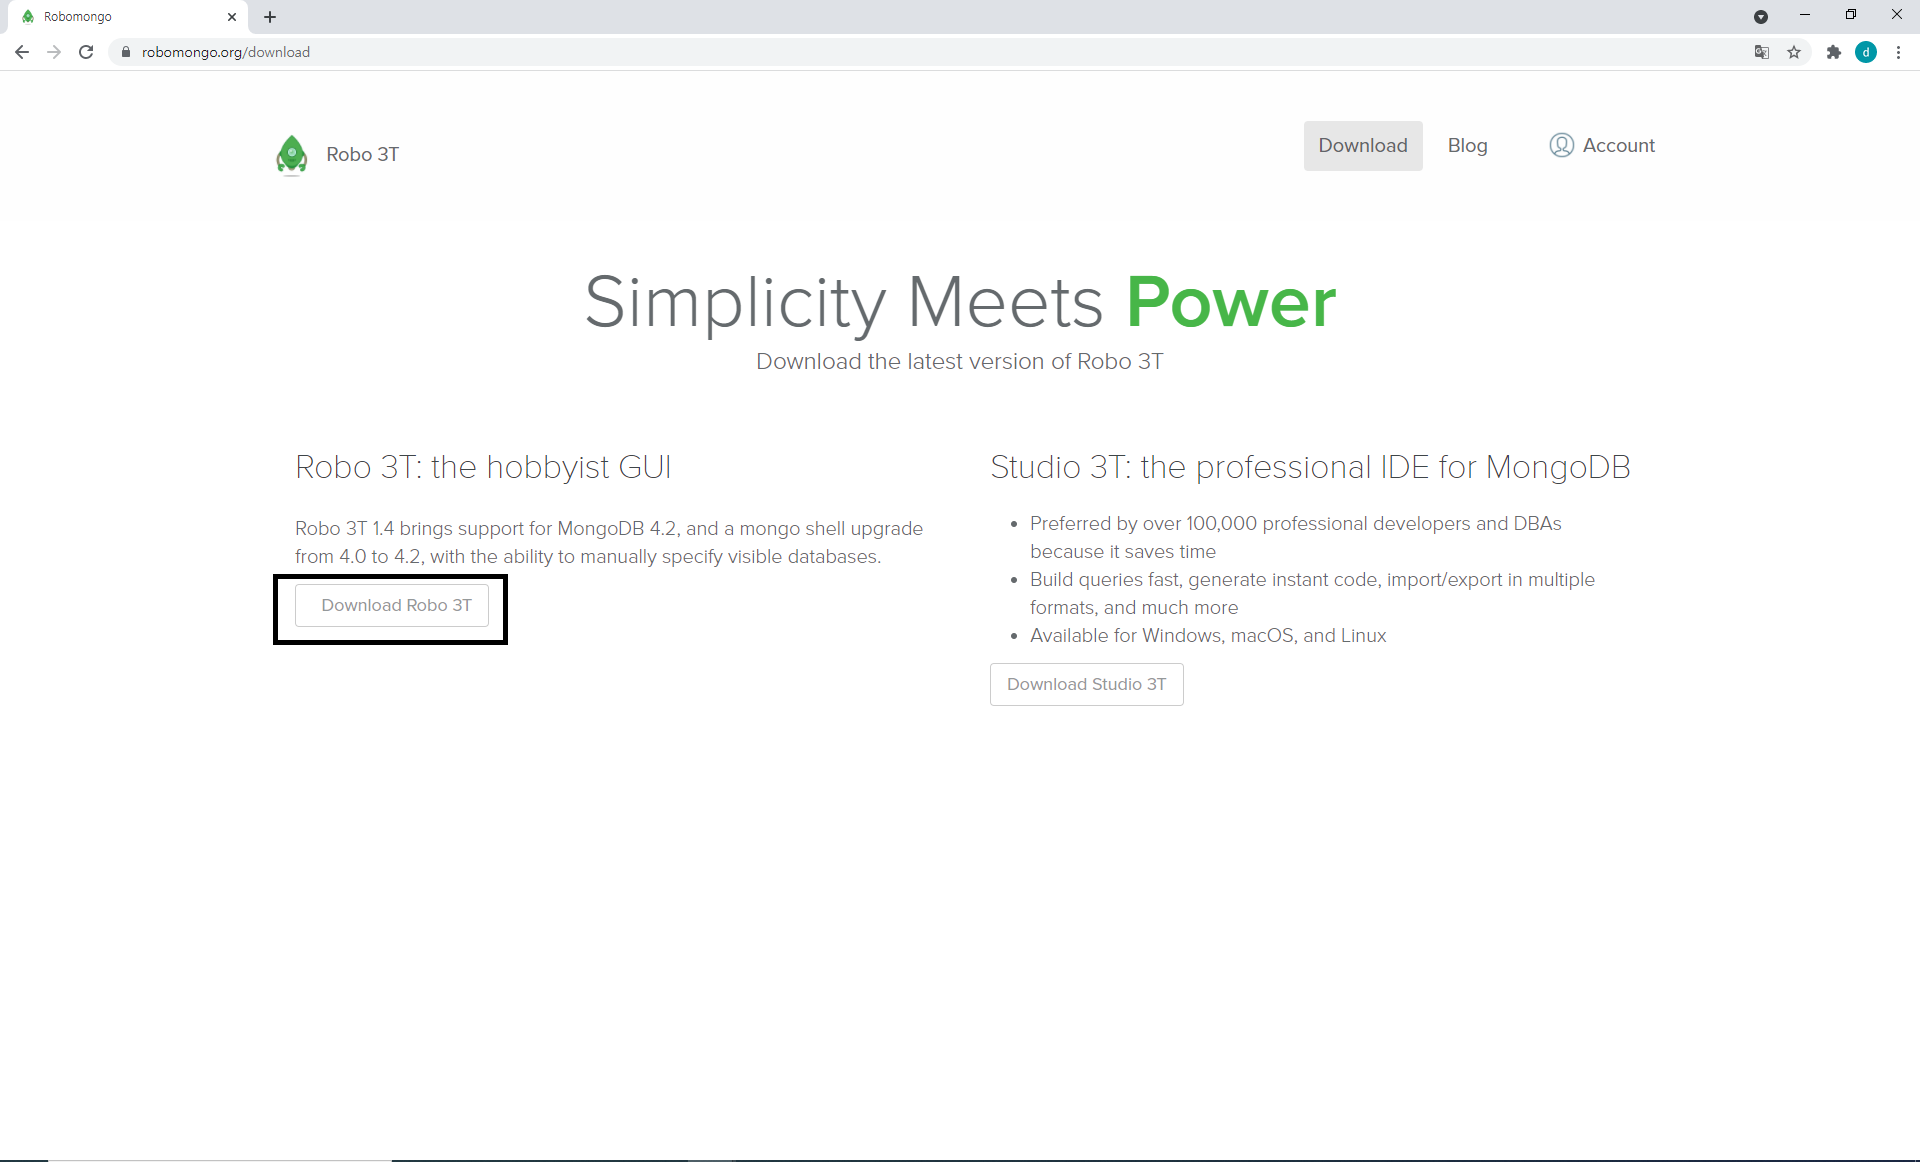This screenshot has width=1920, height=1162.
Task: Click the browser forward arrow
Action: 54,52
